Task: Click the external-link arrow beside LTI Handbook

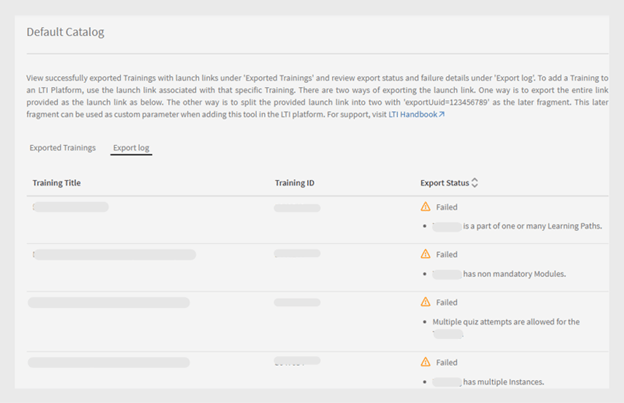Action: [442, 115]
